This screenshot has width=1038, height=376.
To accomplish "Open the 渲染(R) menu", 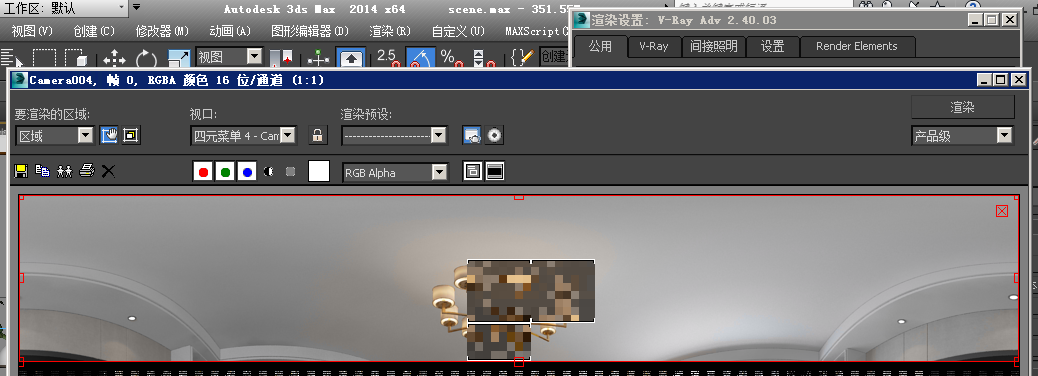I will point(390,31).
